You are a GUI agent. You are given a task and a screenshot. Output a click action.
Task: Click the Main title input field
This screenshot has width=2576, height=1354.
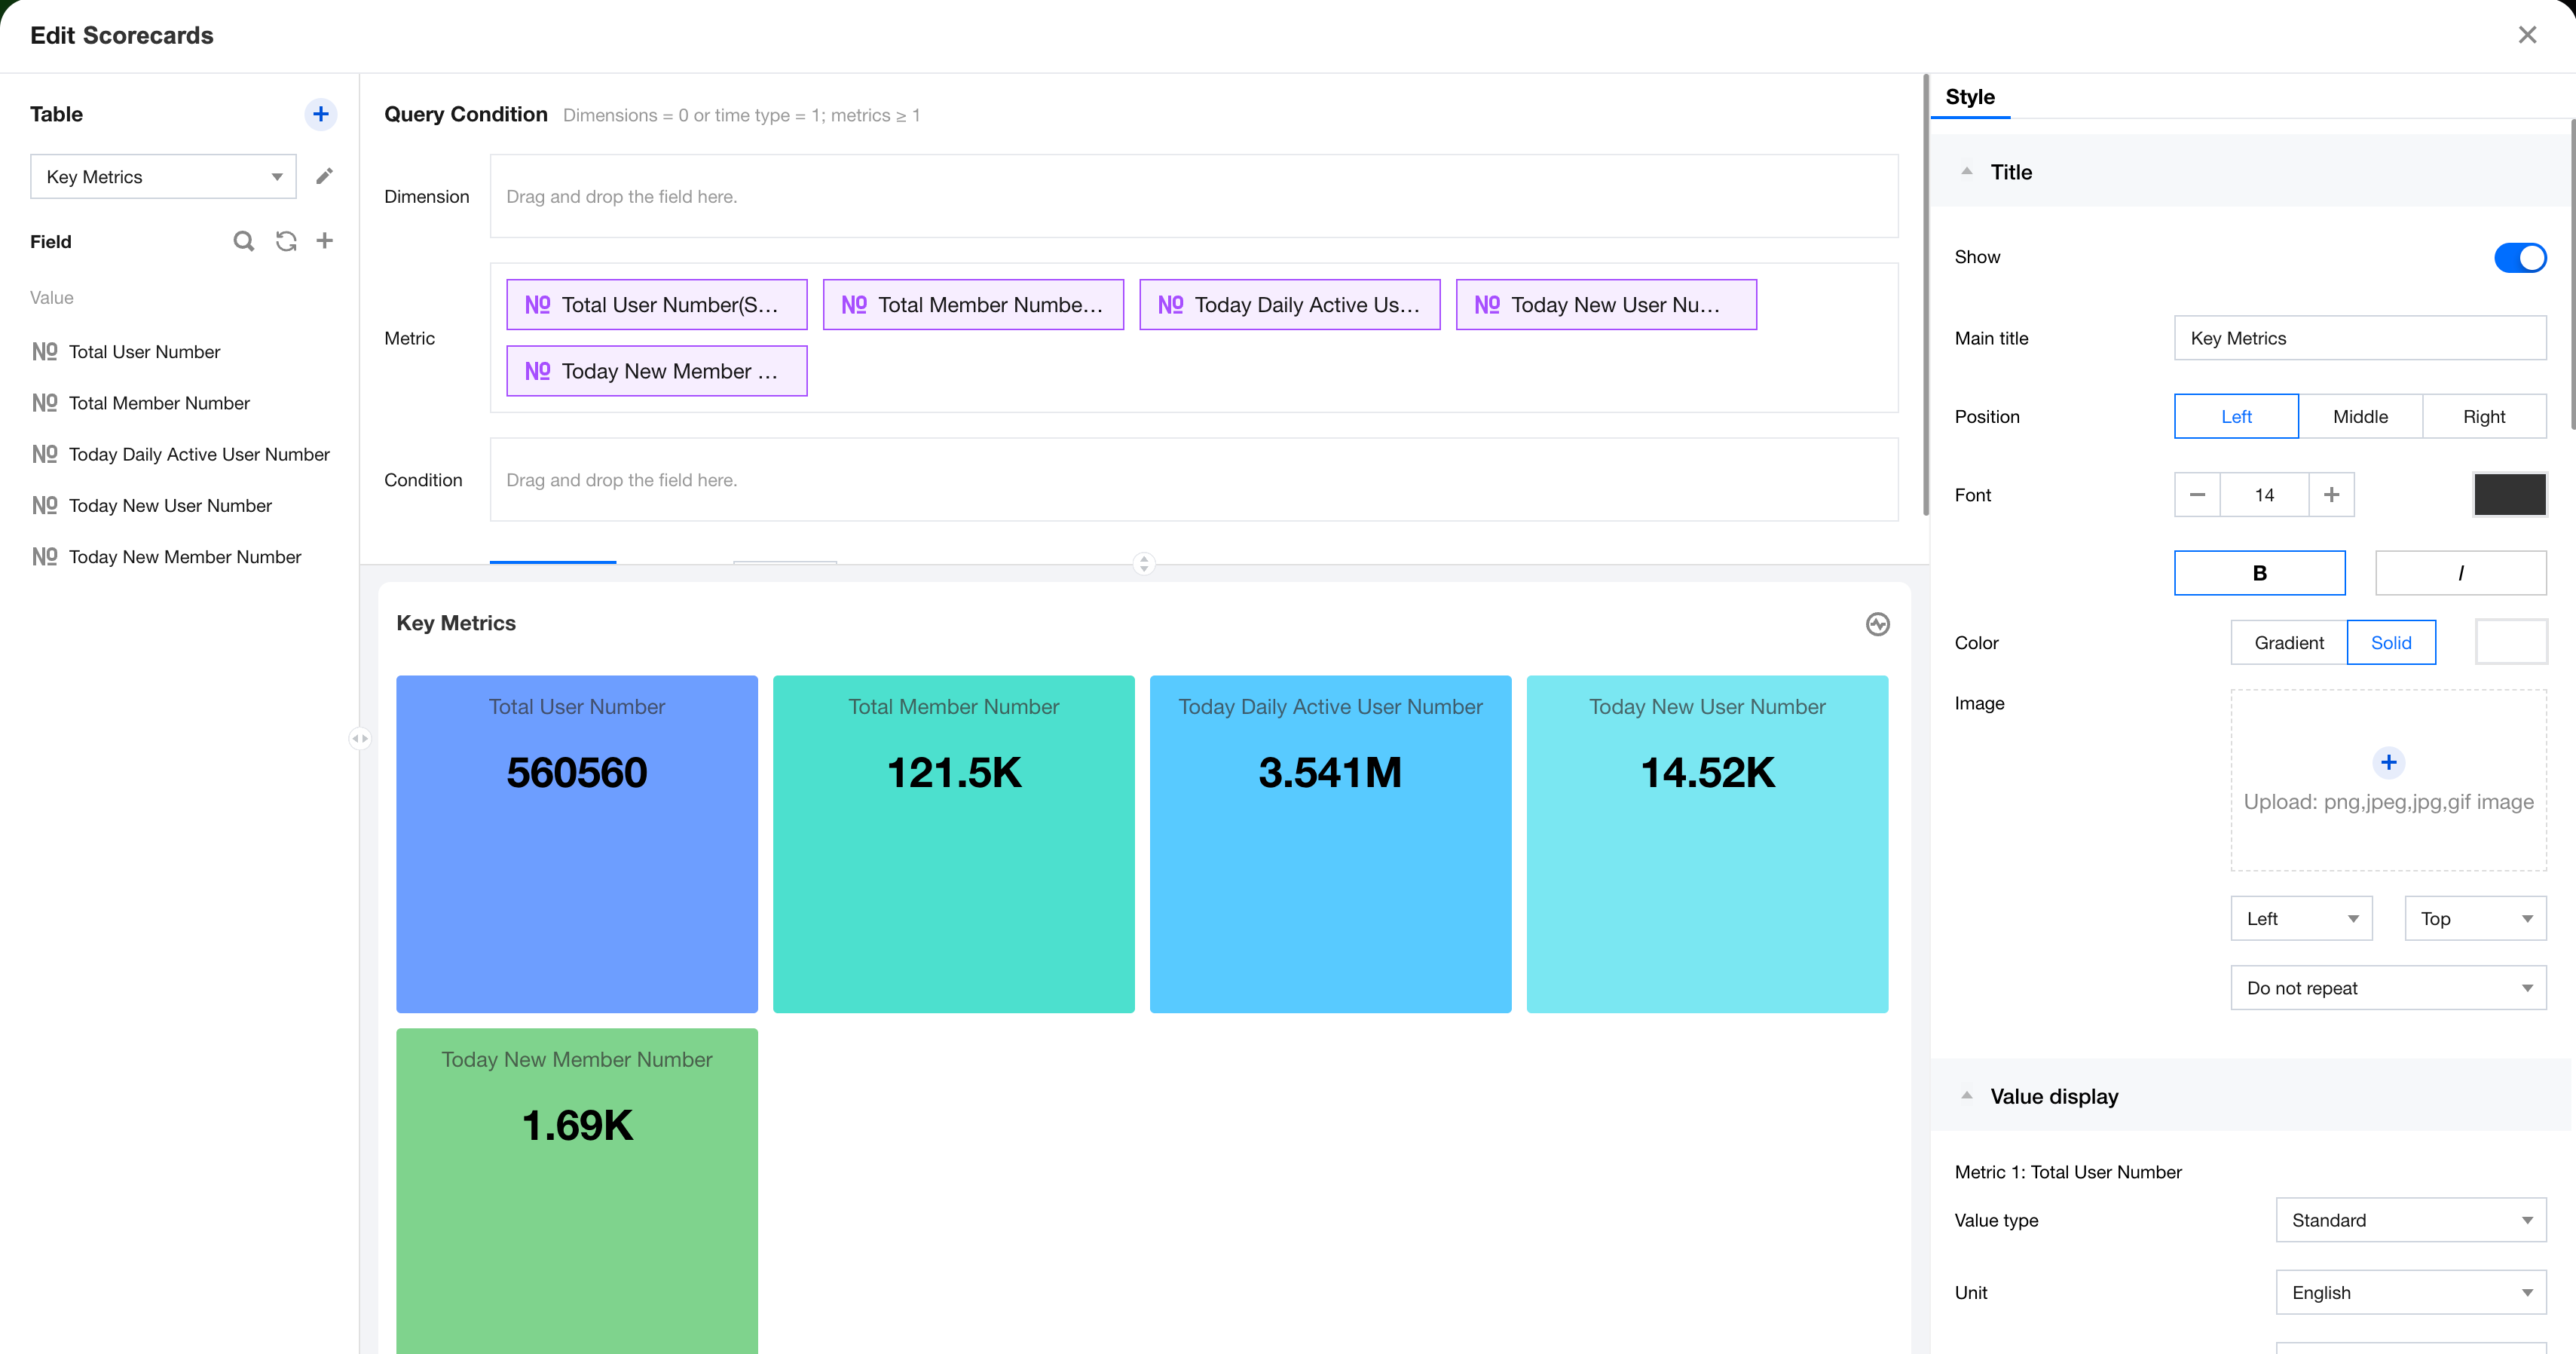click(2359, 338)
